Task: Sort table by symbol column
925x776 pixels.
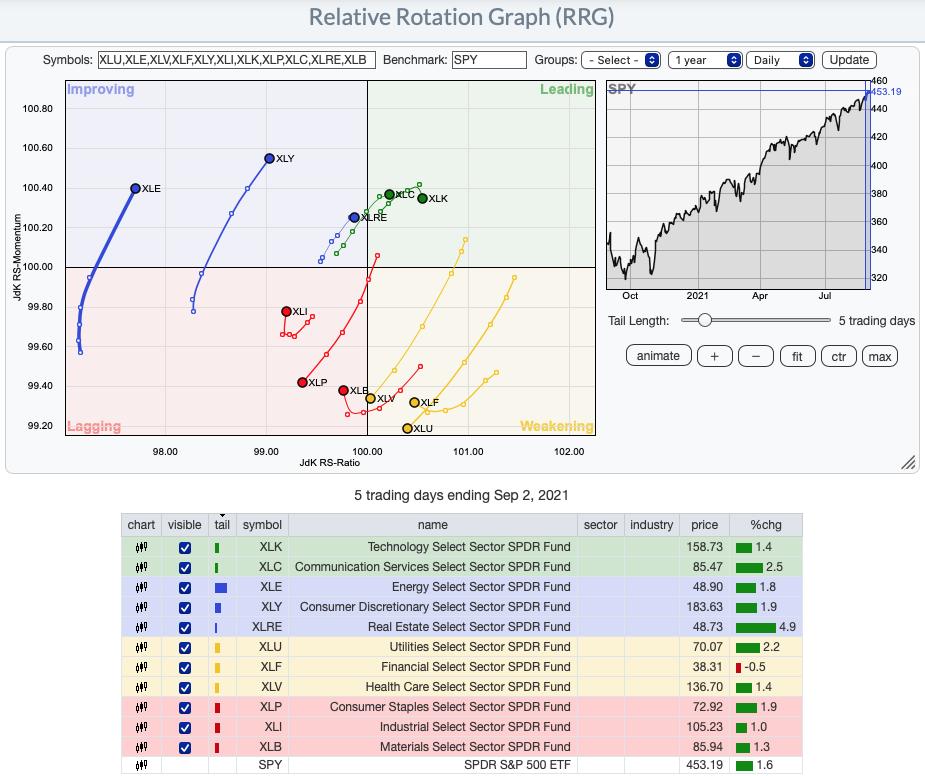Action: click(x=263, y=525)
